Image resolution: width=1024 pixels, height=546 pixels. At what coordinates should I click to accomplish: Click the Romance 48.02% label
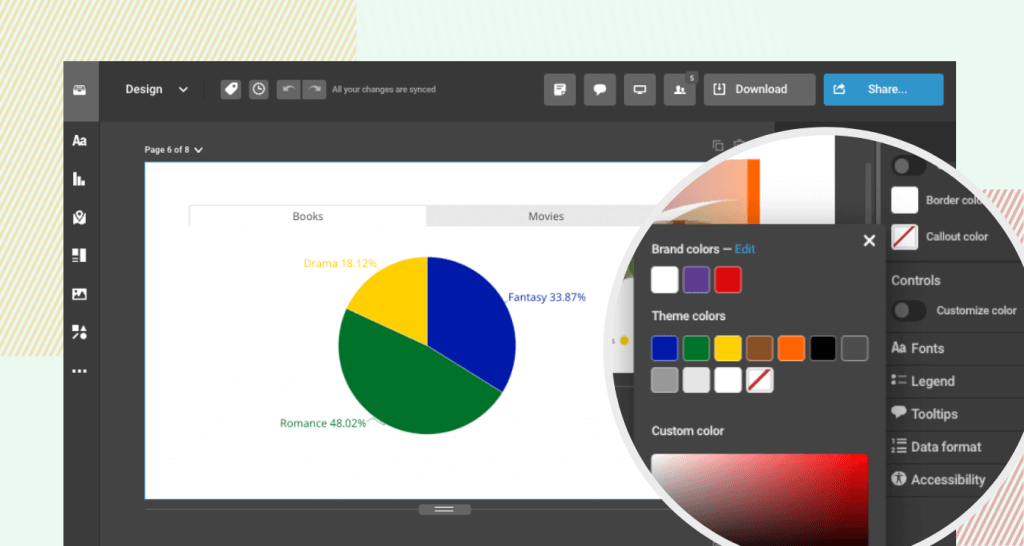(x=323, y=423)
